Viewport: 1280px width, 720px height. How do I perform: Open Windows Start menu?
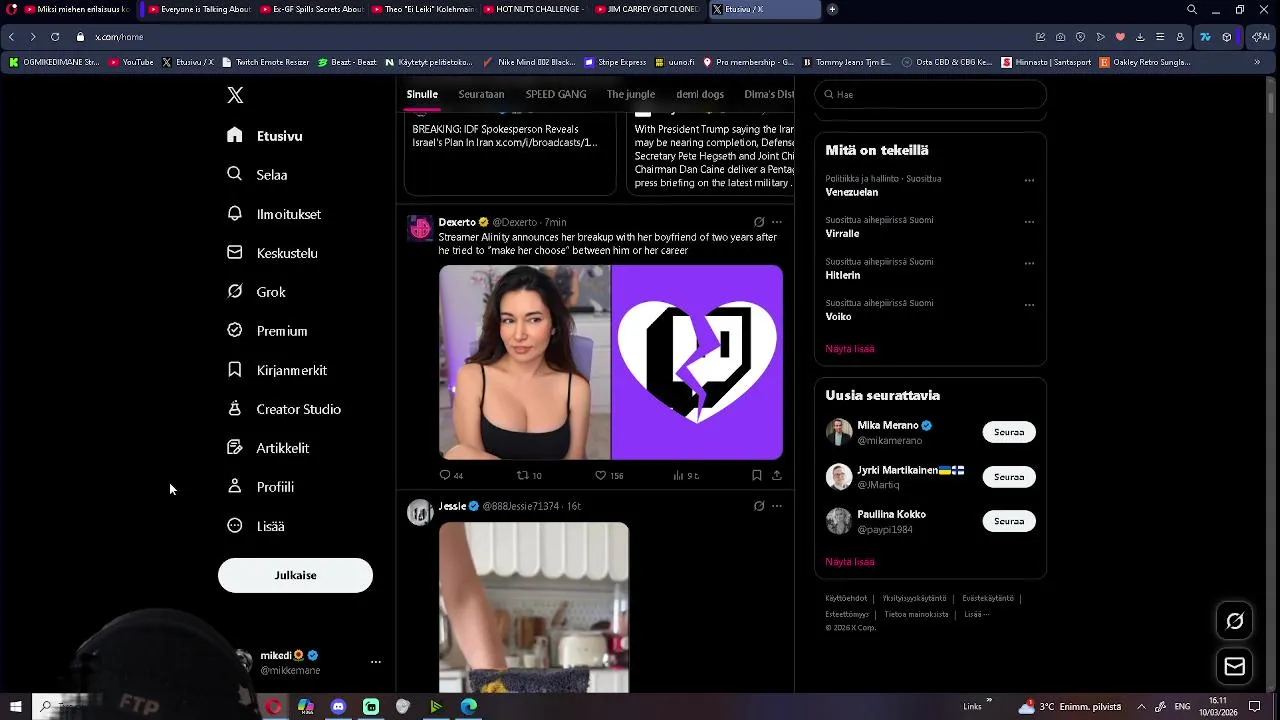pos(15,706)
